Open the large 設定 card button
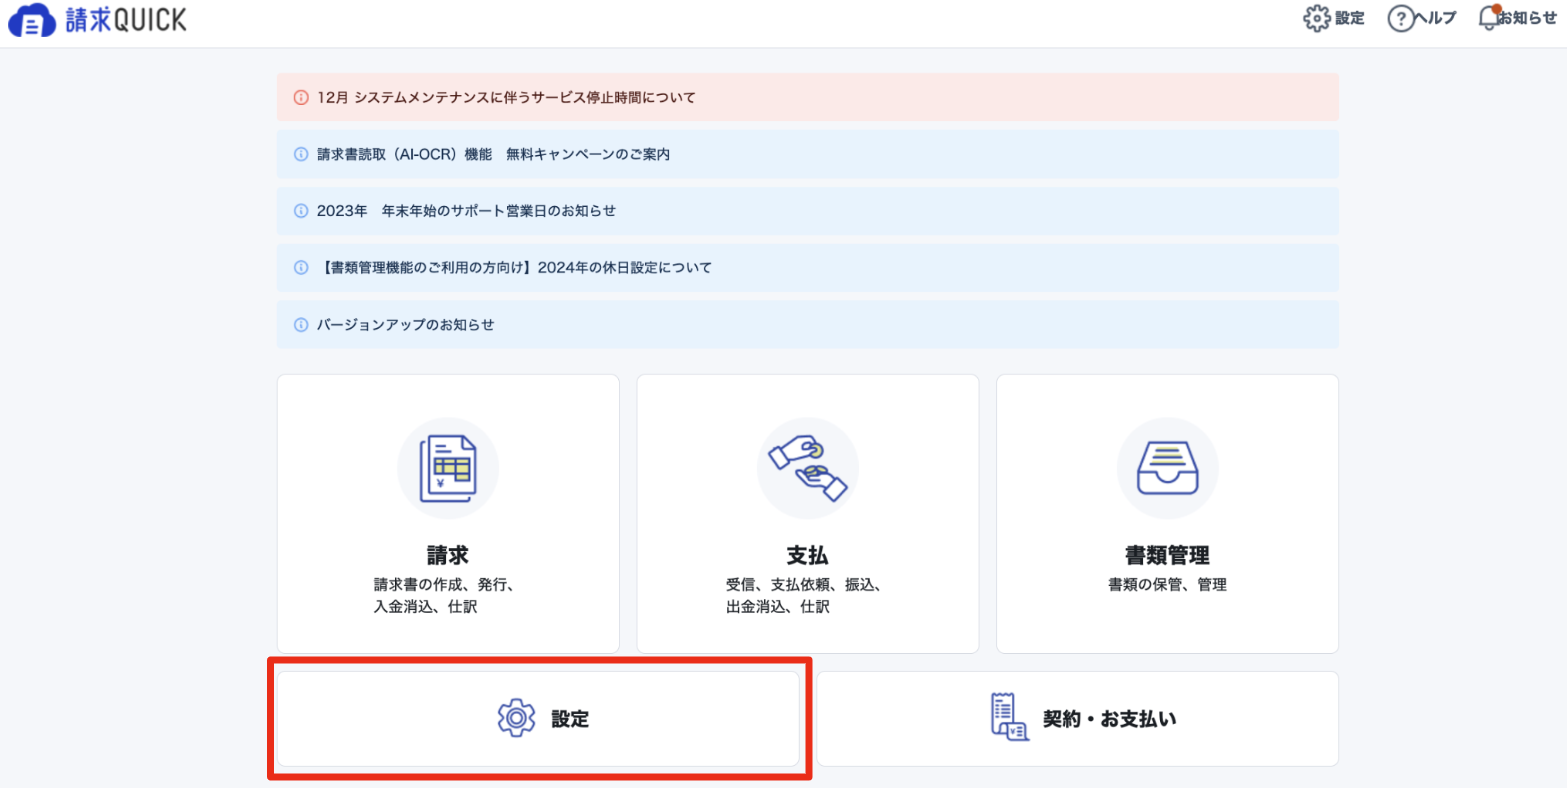Screen dimensions: 1567x788 coord(538,719)
